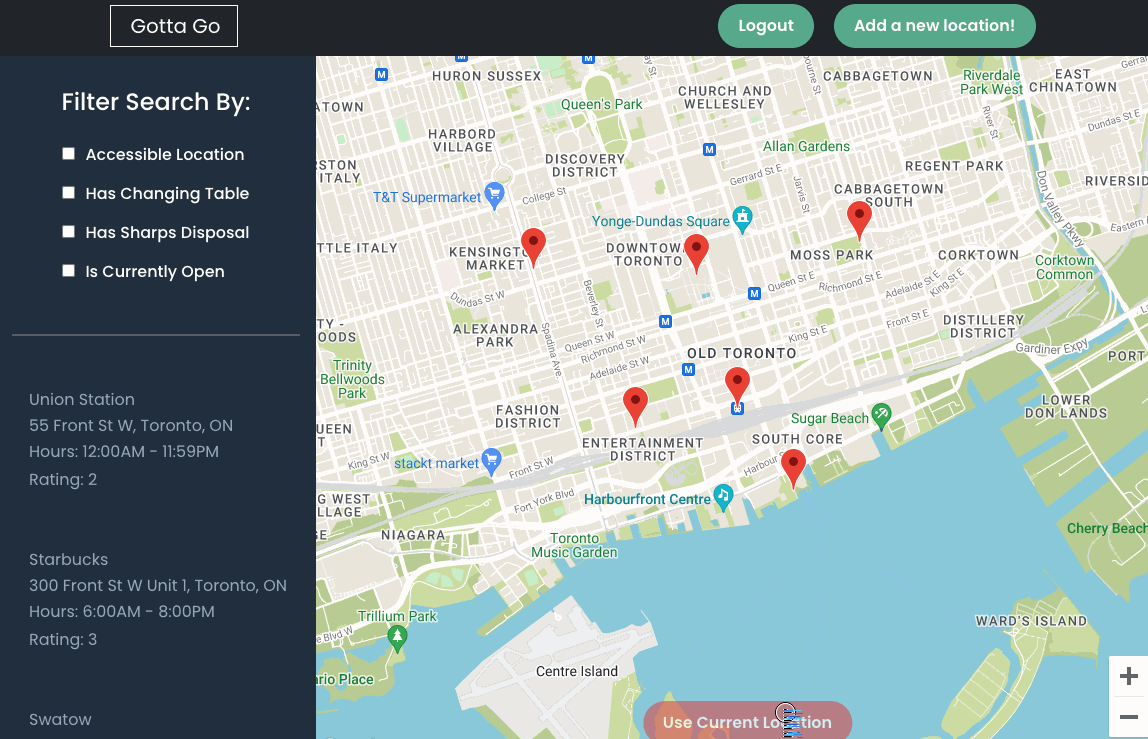Tick the Is Currently Open checkbox
The width and height of the screenshot is (1148, 739).
[69, 270]
